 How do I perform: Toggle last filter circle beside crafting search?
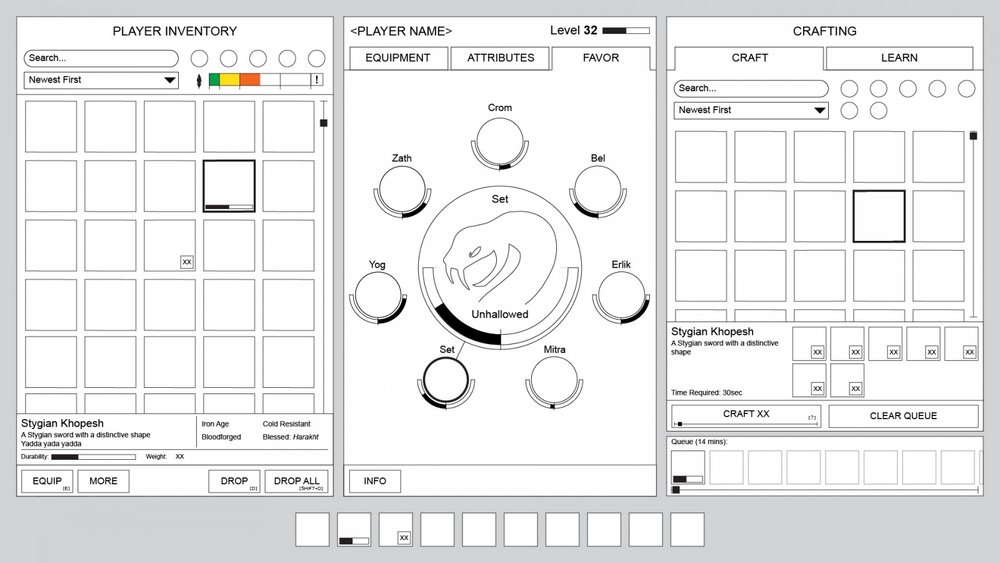pos(966,89)
